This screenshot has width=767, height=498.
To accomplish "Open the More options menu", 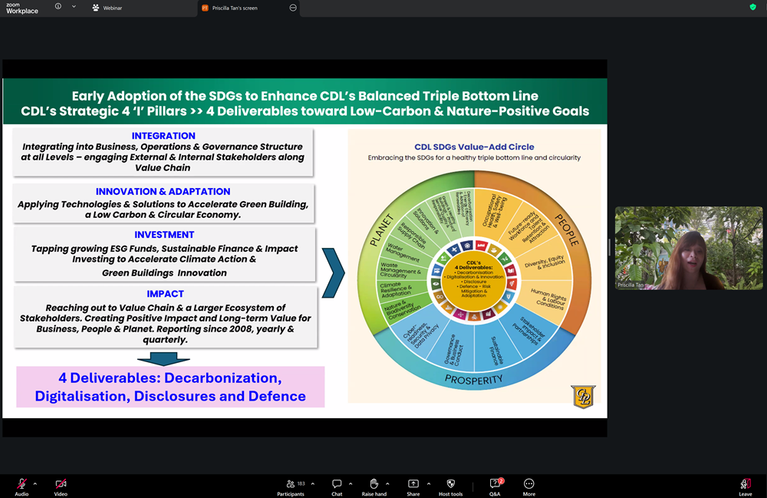I will coord(529,487).
